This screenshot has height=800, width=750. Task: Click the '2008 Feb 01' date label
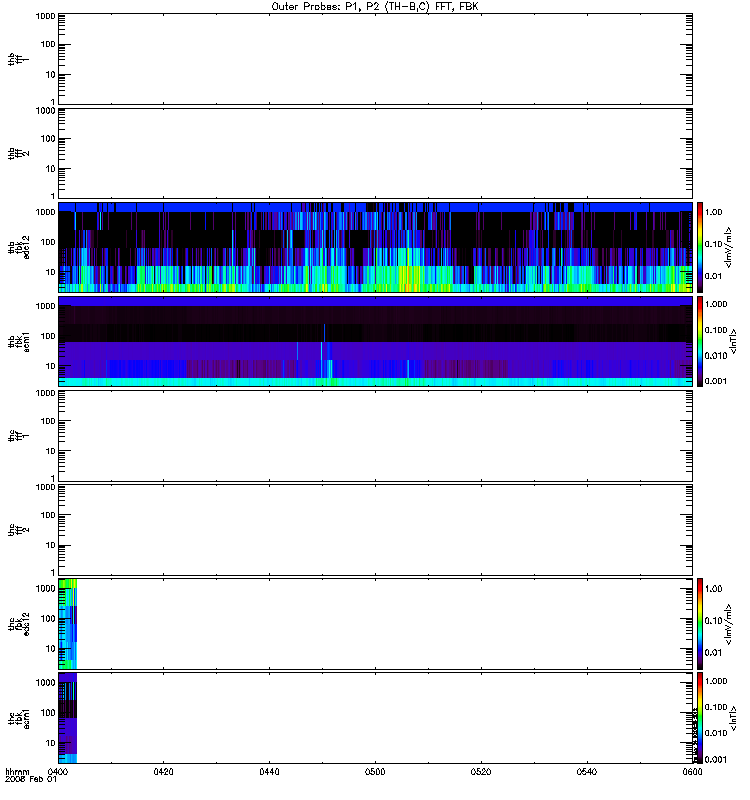[31, 779]
